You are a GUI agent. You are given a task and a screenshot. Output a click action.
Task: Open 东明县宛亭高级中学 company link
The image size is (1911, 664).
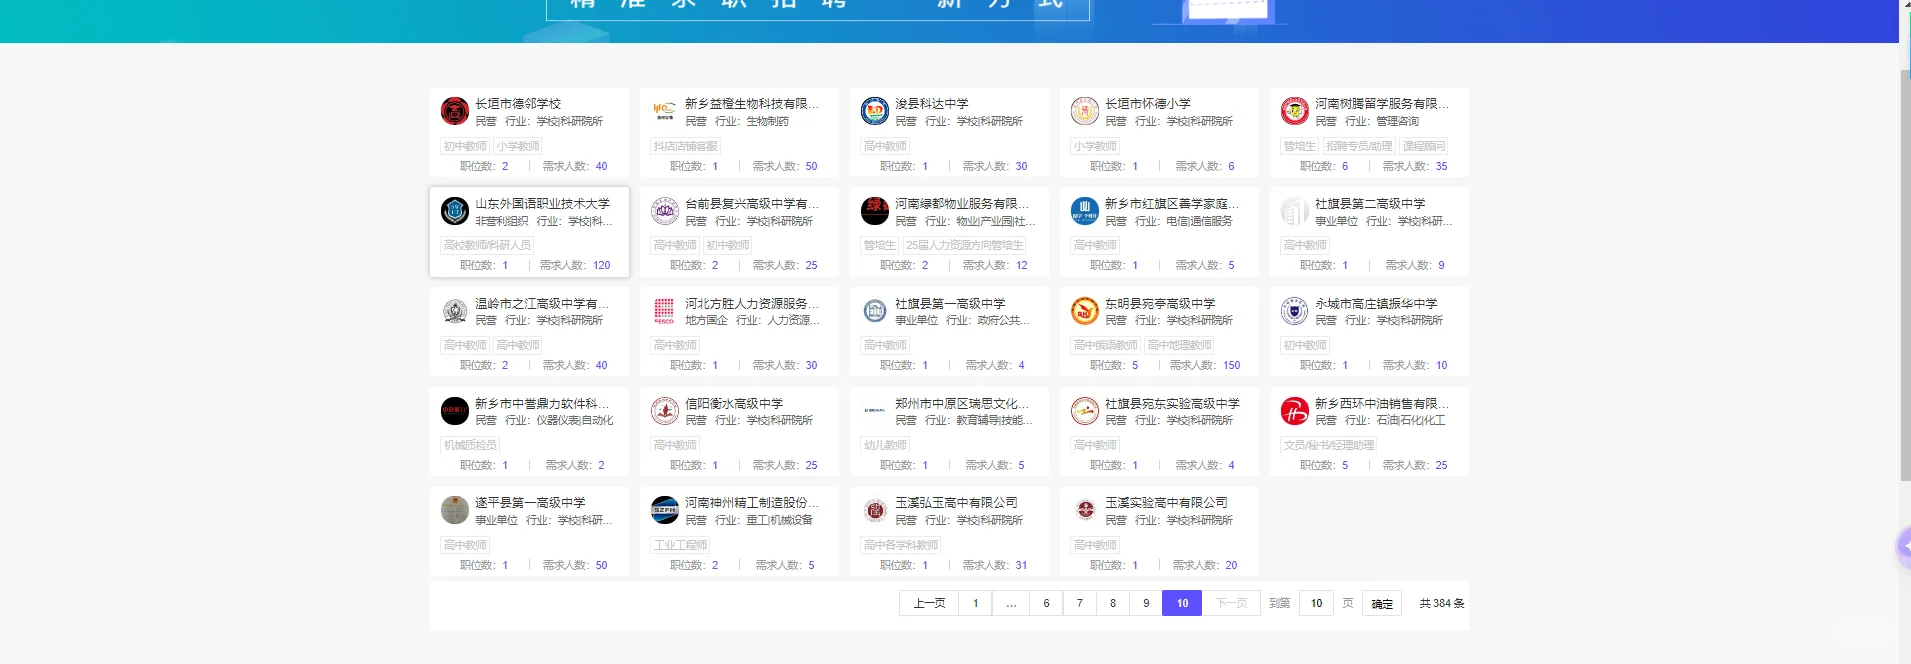[1160, 304]
